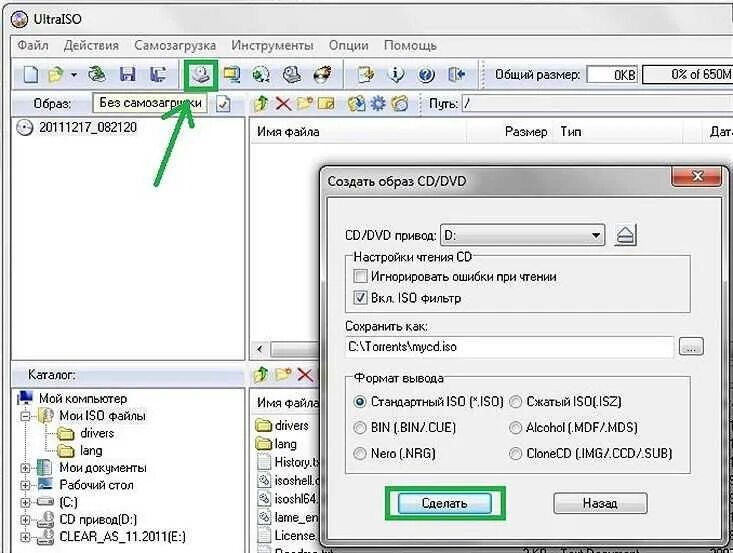Click the browse button next to the save path

(691, 347)
